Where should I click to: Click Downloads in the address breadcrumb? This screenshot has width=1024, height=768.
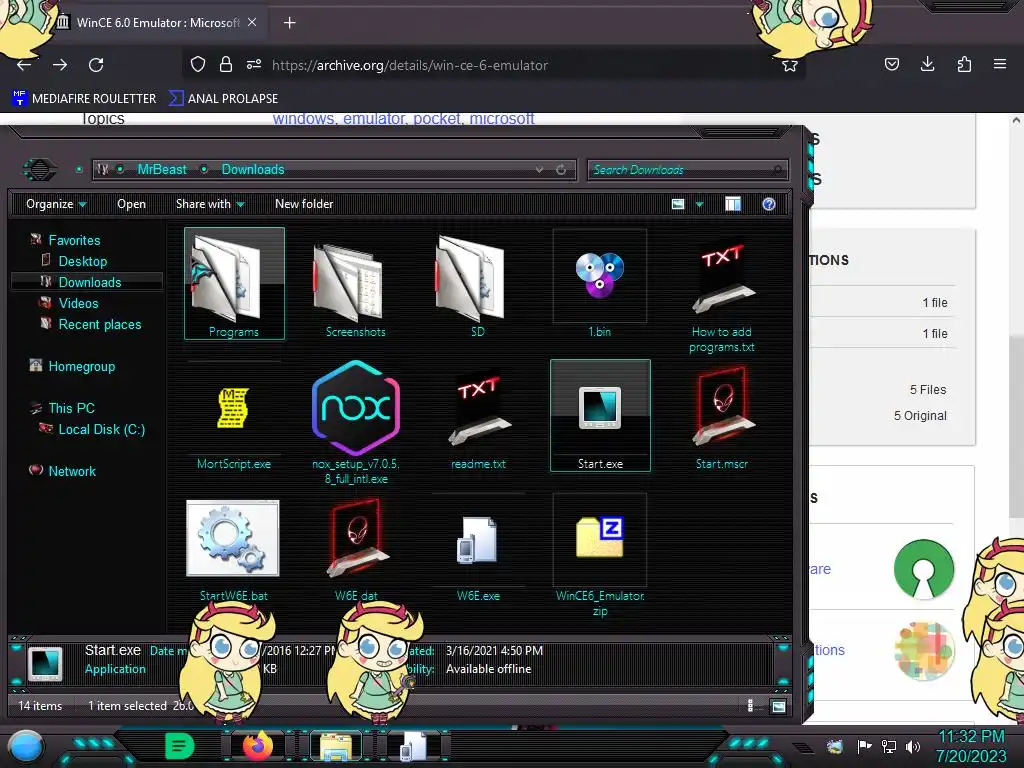point(253,170)
